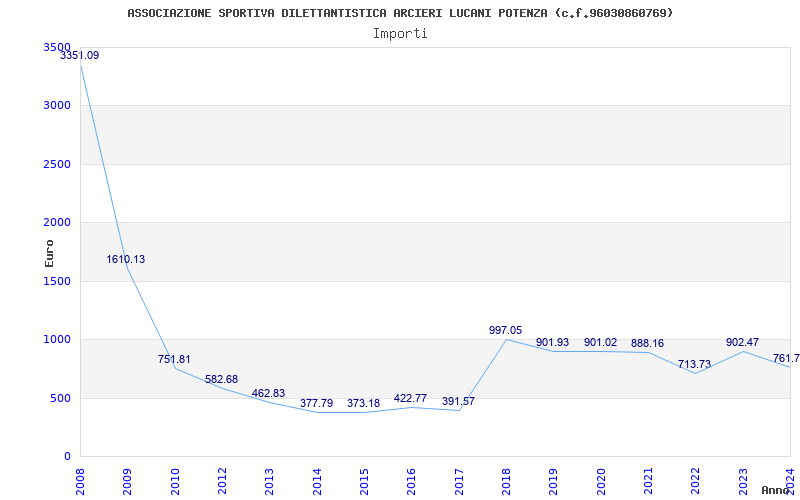
Task: Click the 3351.09 data label
Action: pyautogui.click(x=80, y=56)
